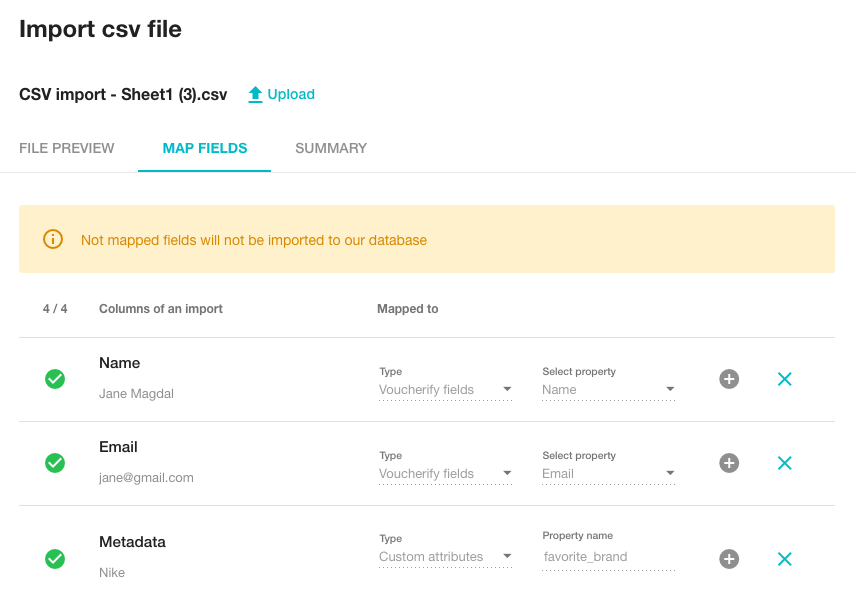This screenshot has width=856, height=607.
Task: Click the green checkmark beside Metadata
Action: [55, 559]
